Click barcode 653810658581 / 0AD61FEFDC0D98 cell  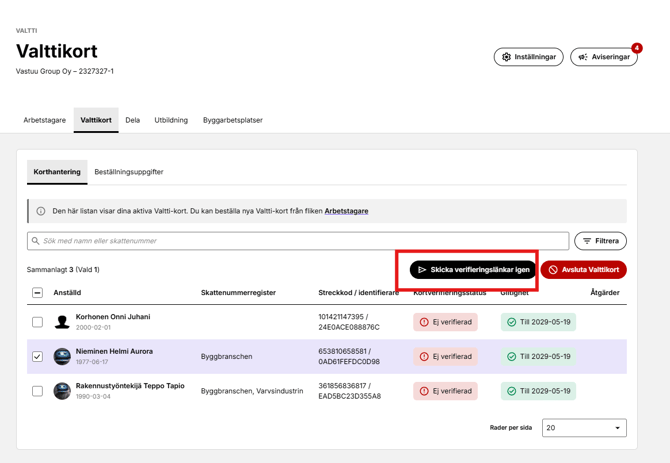tap(349, 356)
